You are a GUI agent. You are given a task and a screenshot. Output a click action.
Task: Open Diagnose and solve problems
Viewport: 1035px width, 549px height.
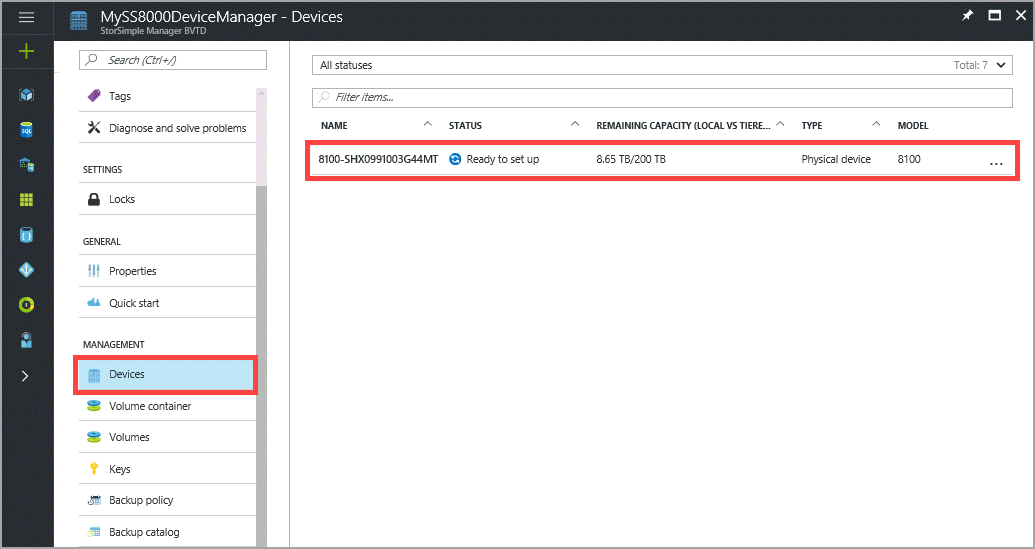168,128
